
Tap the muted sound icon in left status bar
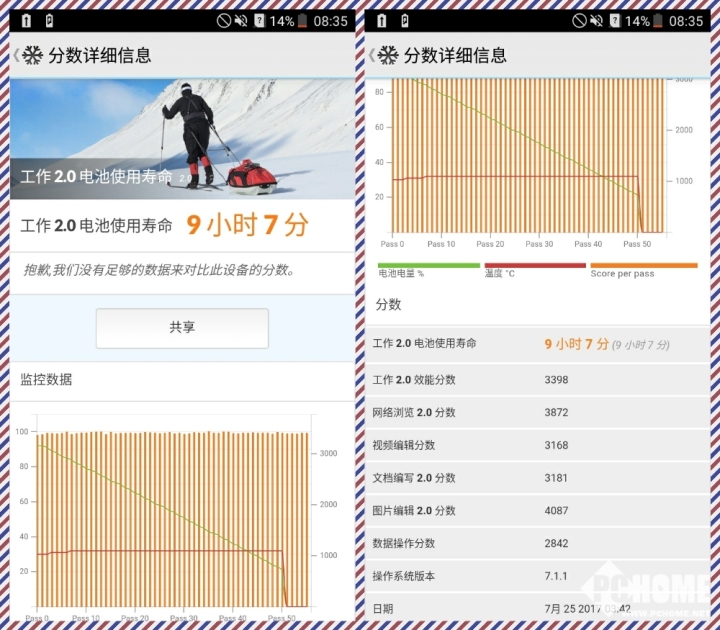[x=242, y=21]
